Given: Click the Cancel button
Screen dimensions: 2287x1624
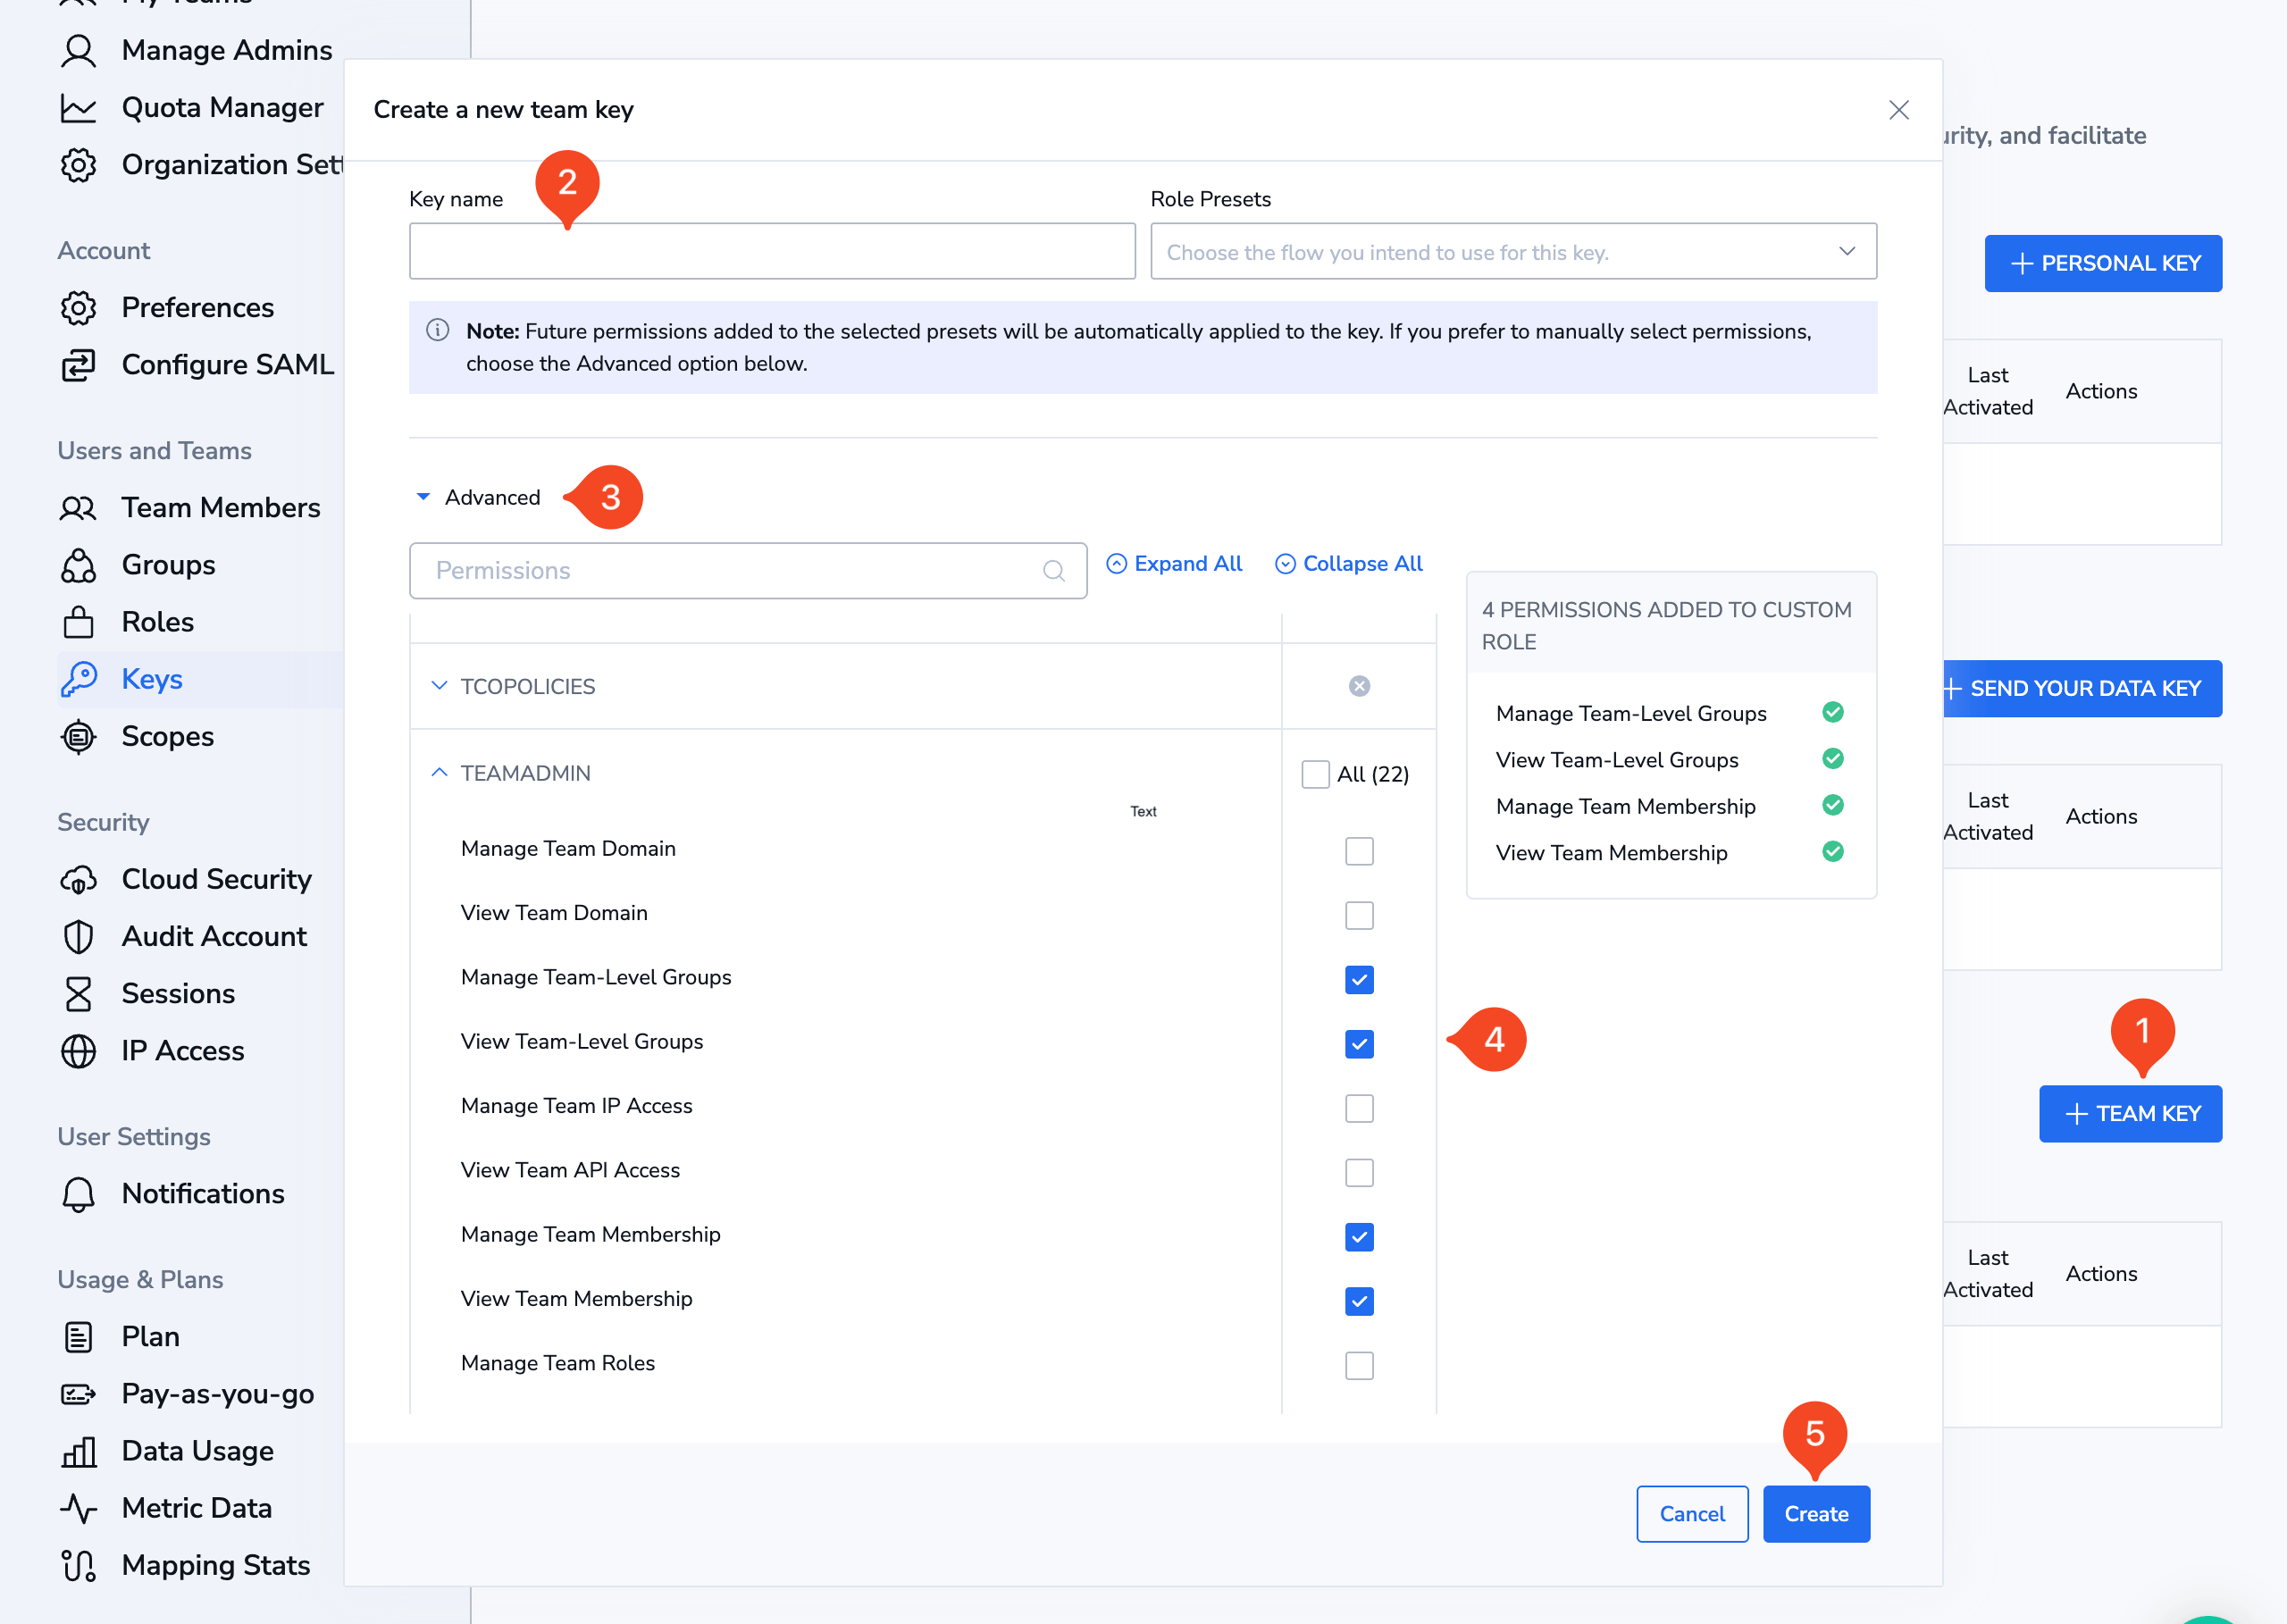Looking at the screenshot, I should tap(1692, 1514).
